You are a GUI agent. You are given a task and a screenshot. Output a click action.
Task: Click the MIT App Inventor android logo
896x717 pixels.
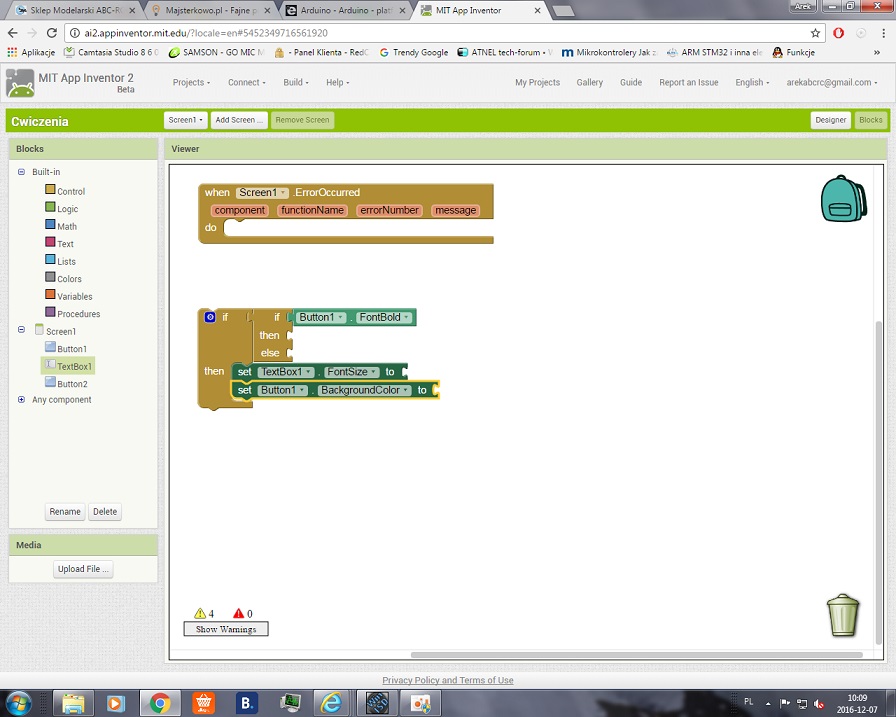(20, 83)
